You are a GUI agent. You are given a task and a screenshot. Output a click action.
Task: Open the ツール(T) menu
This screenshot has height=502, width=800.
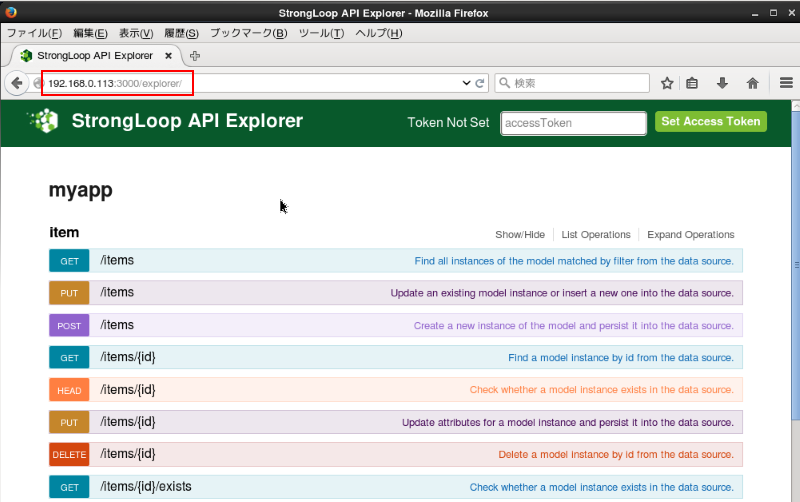point(321,33)
